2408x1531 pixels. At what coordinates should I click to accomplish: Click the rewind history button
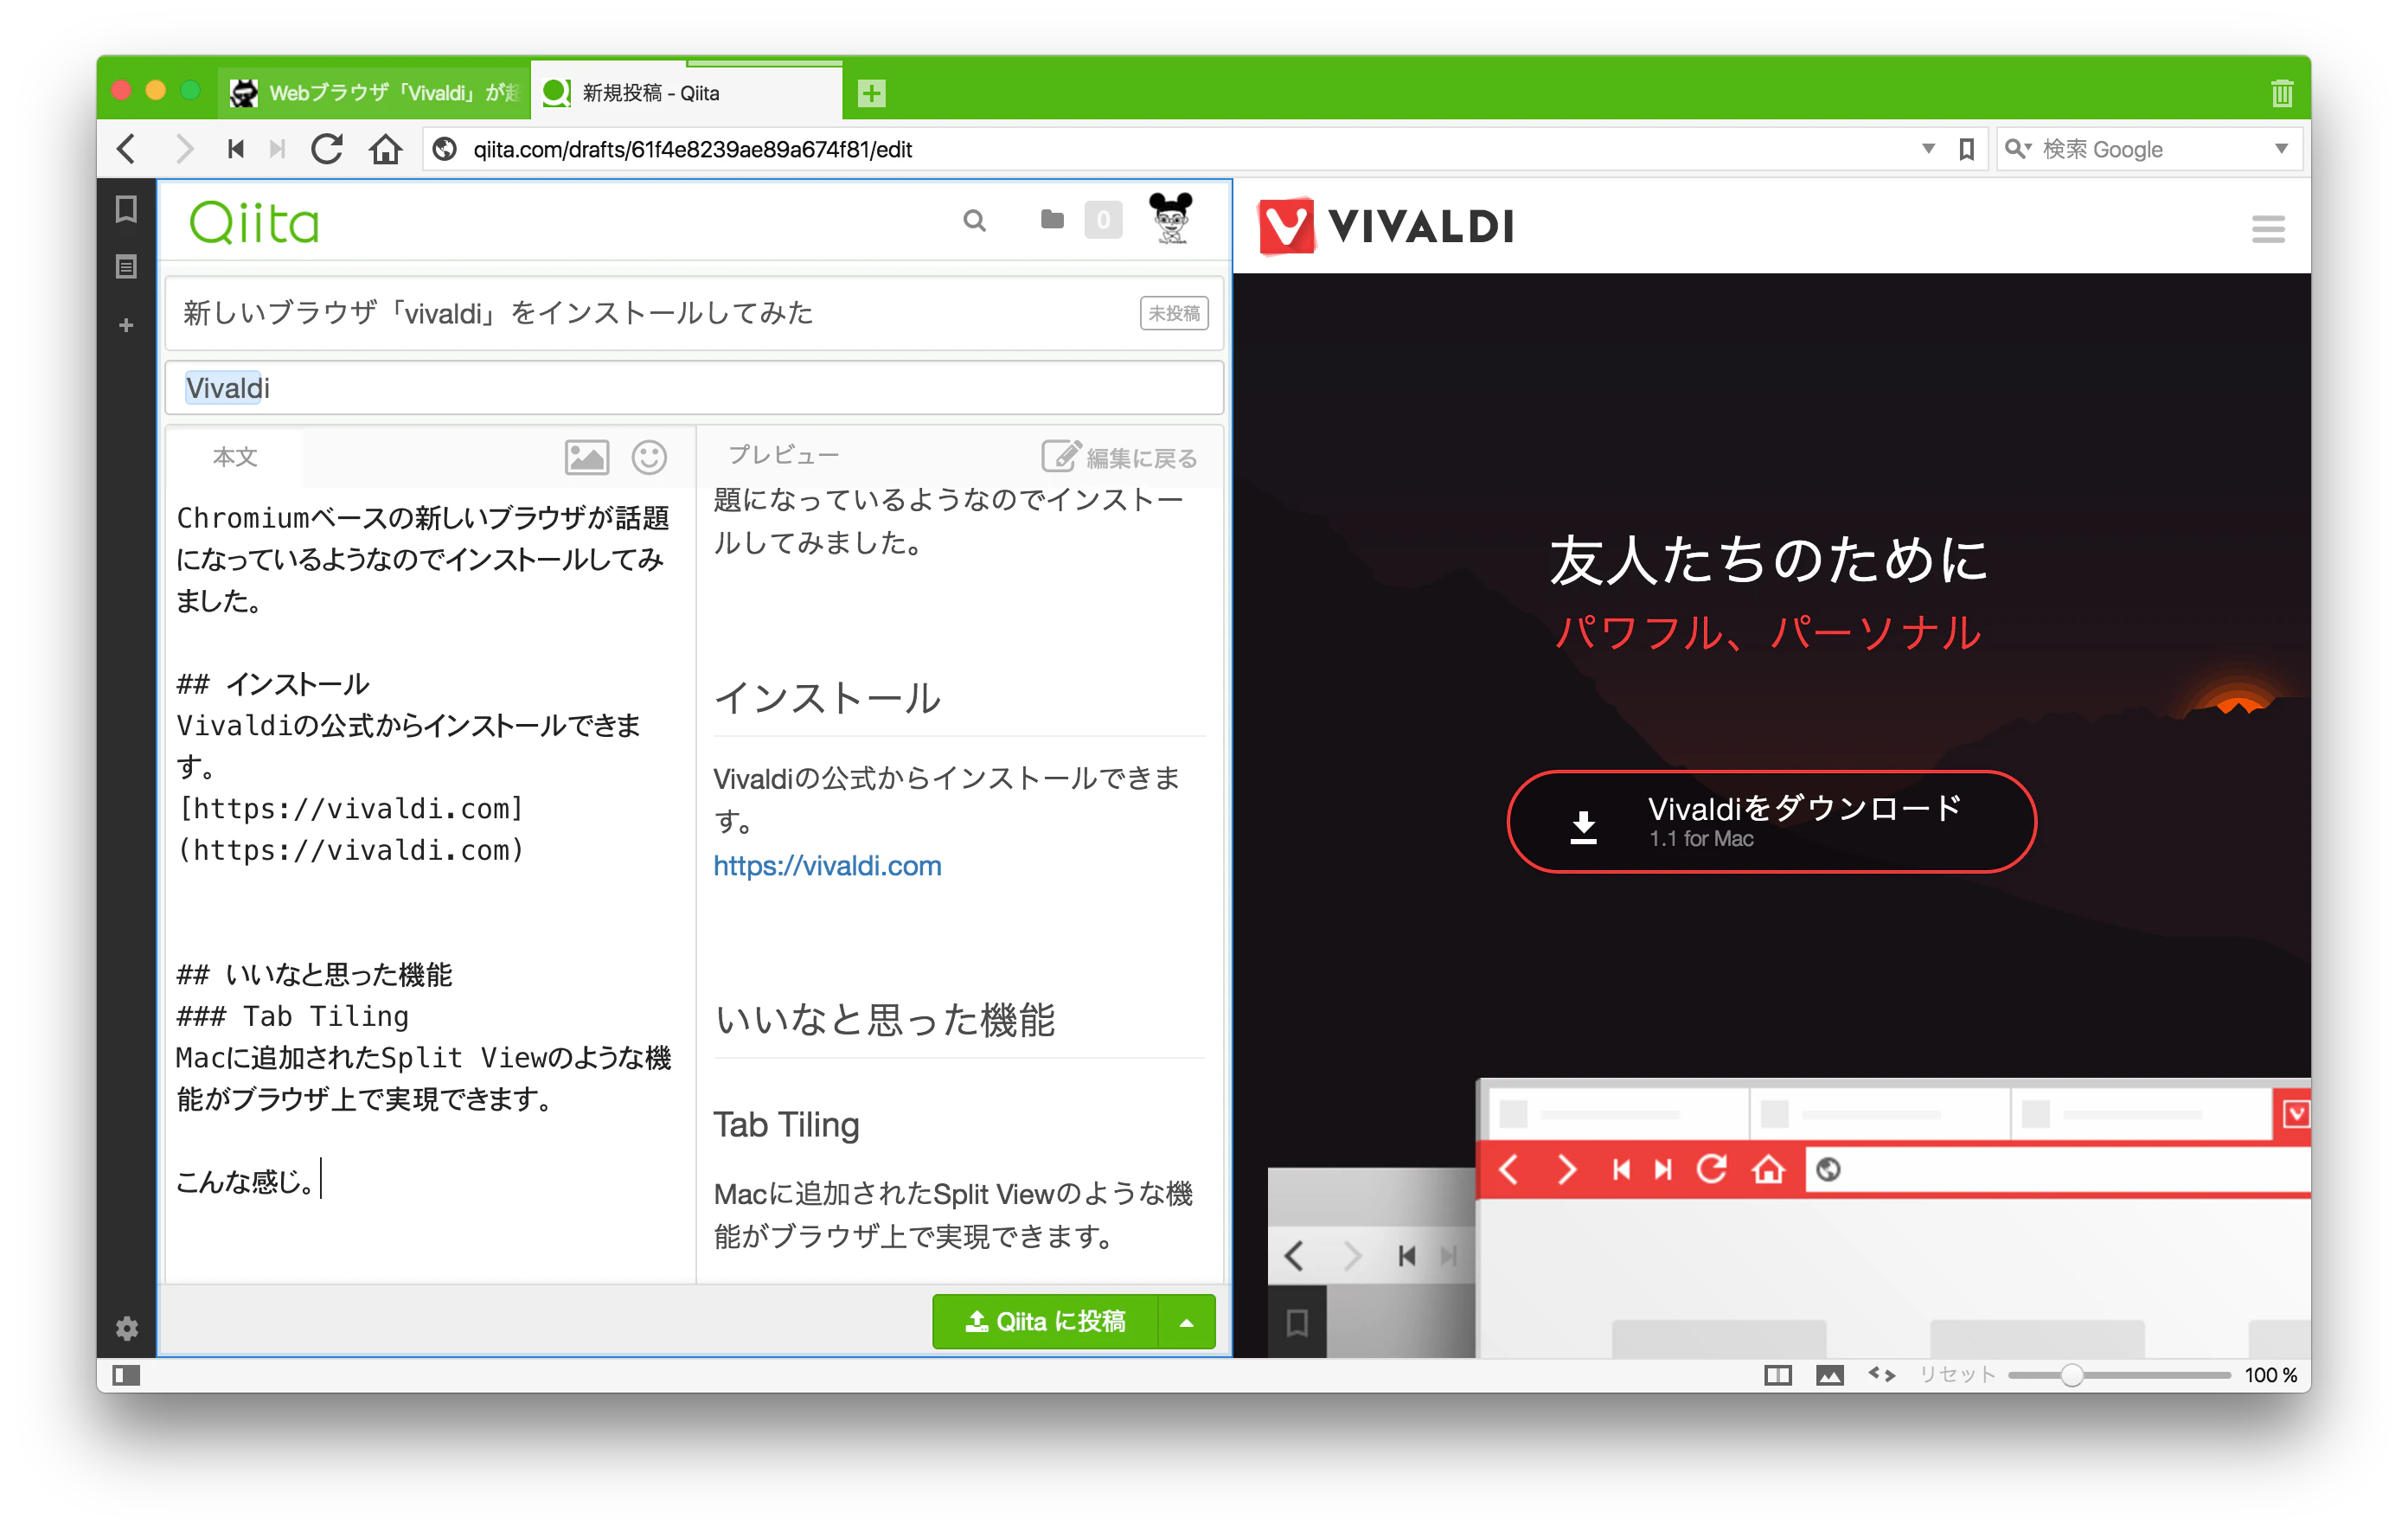(236, 149)
